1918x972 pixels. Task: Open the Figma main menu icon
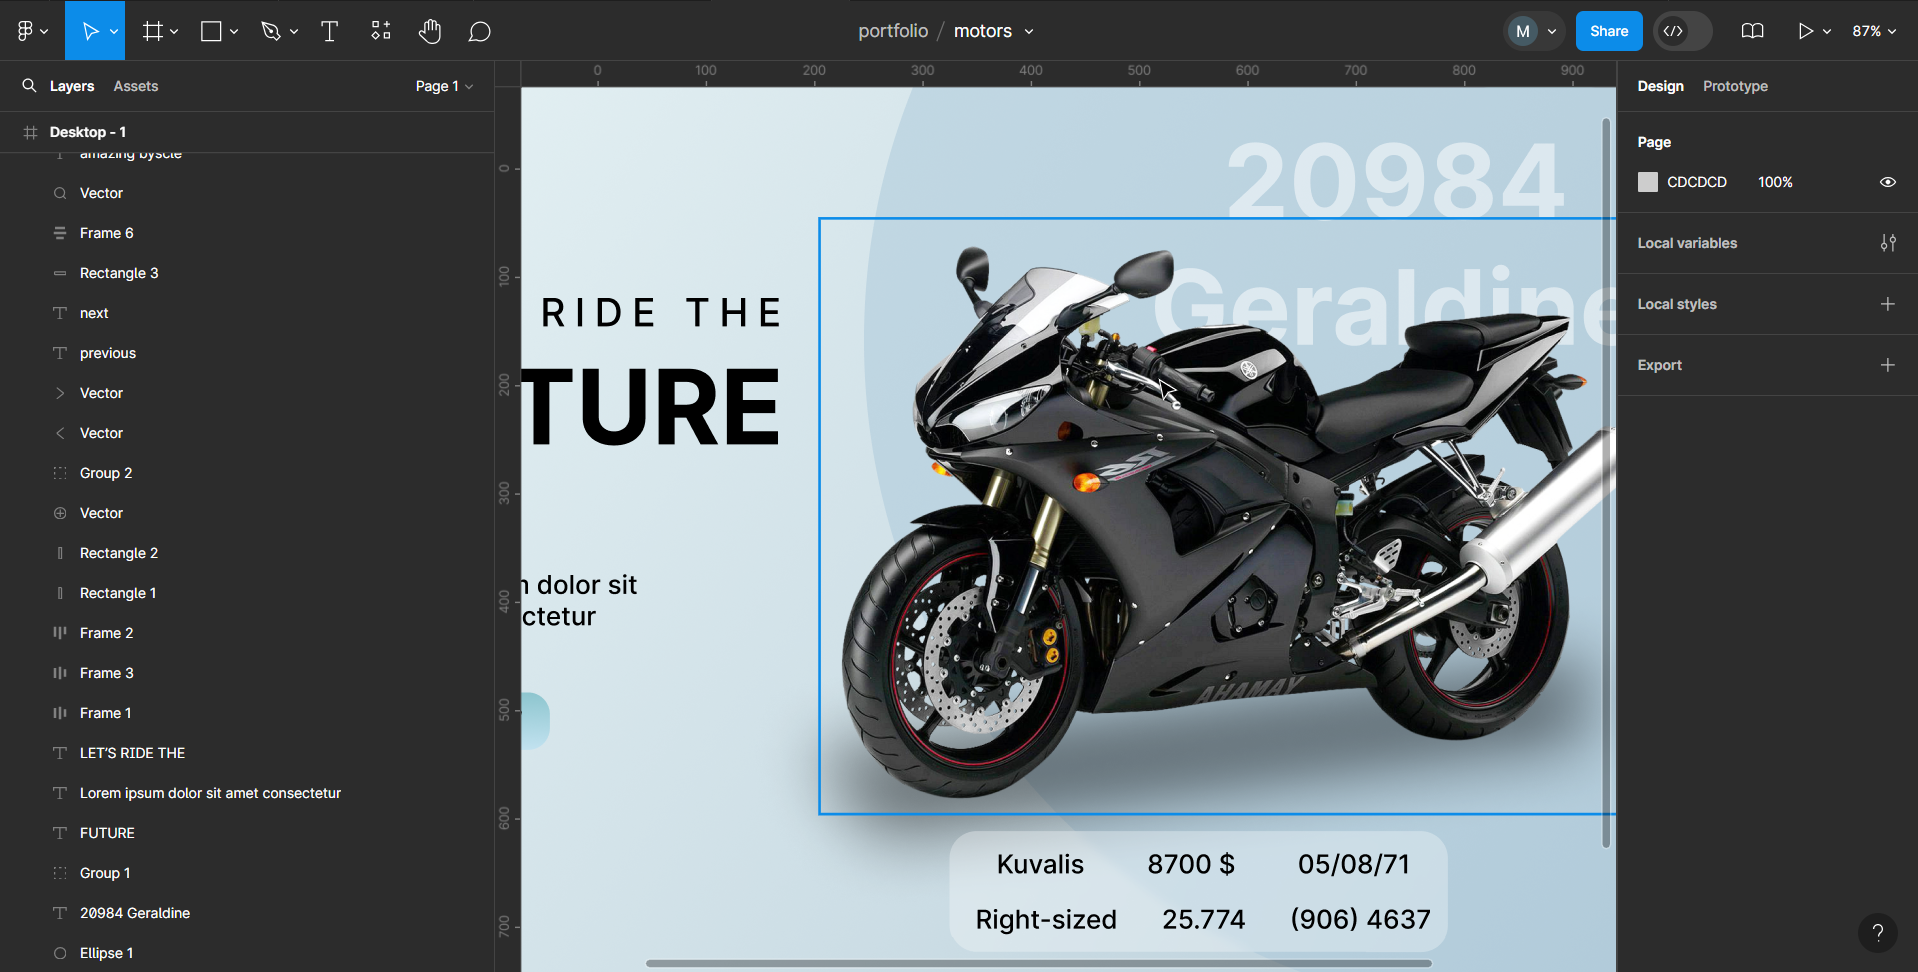pos(26,31)
